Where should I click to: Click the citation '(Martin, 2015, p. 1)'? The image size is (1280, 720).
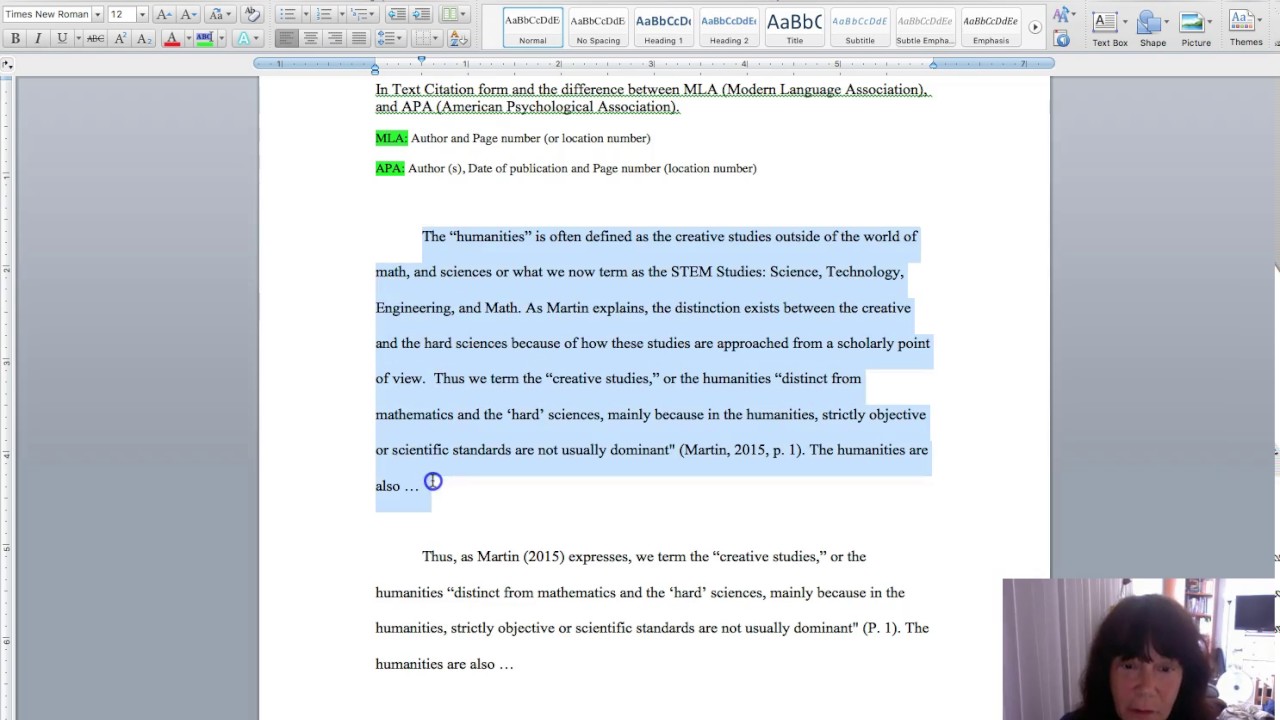coord(741,450)
